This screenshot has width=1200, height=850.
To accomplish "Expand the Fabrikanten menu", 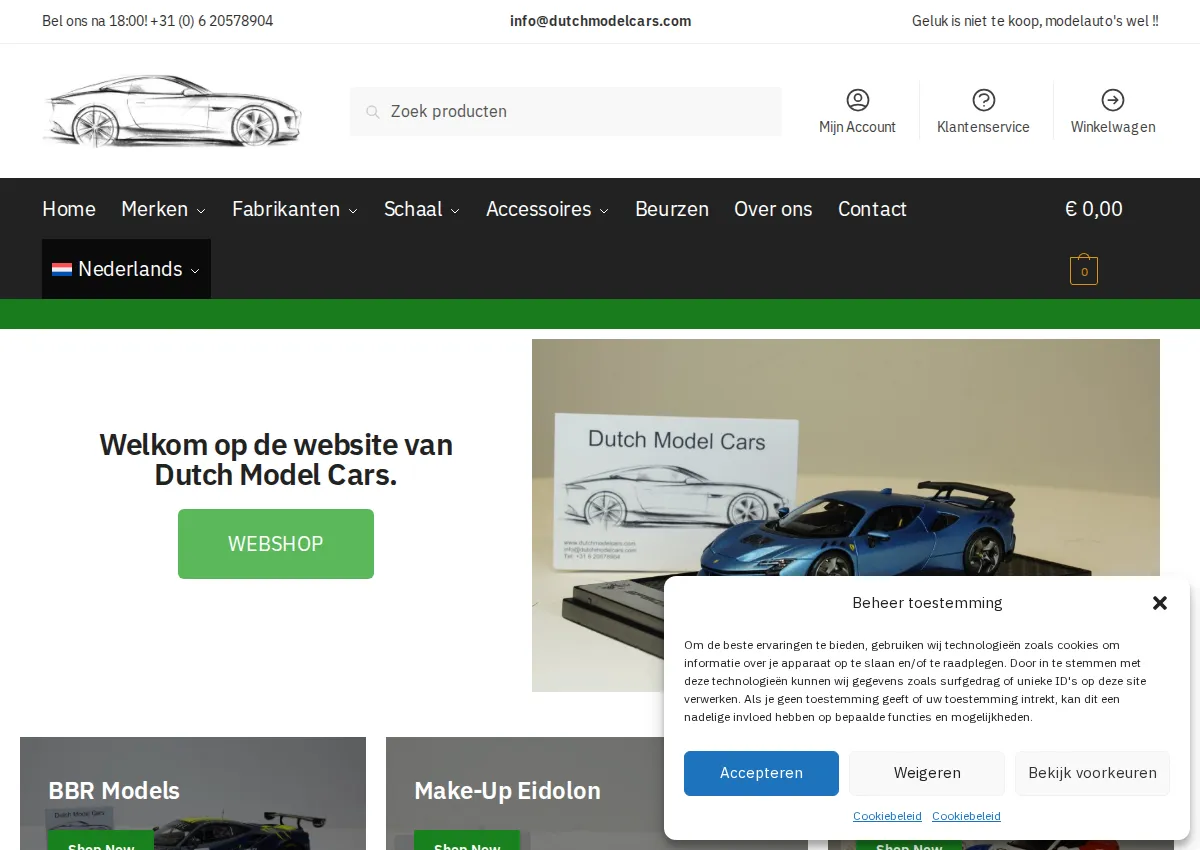I will 295,209.
